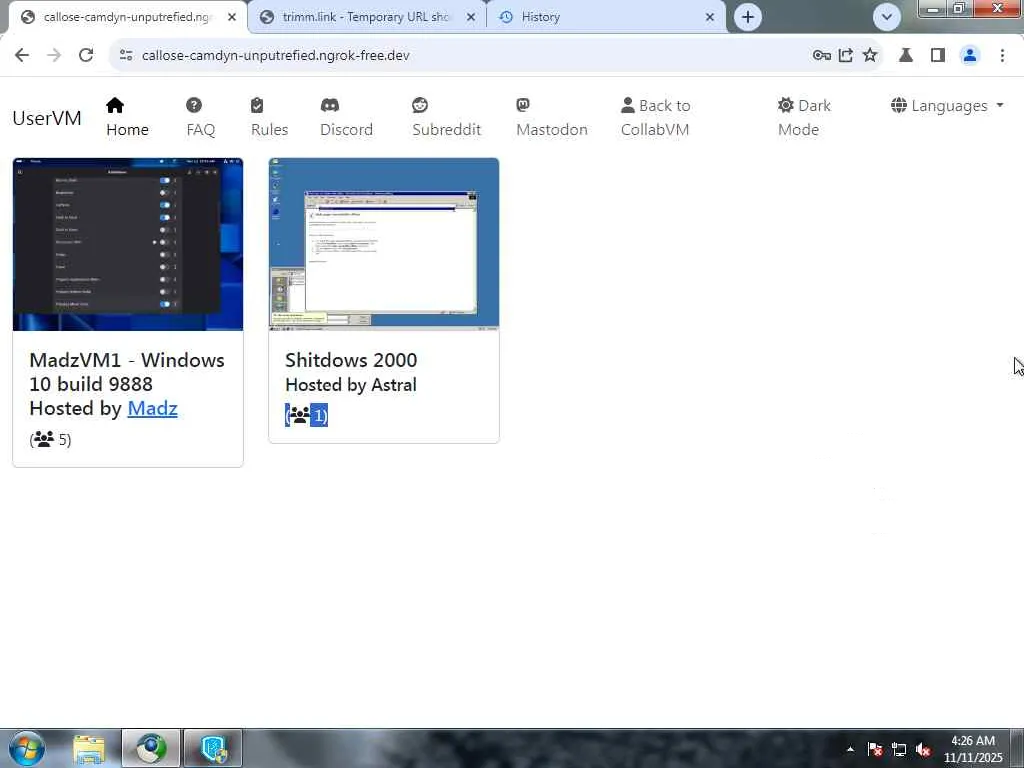Go to Home in the navbar
Viewport: 1024px width, 768px height.
(127, 118)
